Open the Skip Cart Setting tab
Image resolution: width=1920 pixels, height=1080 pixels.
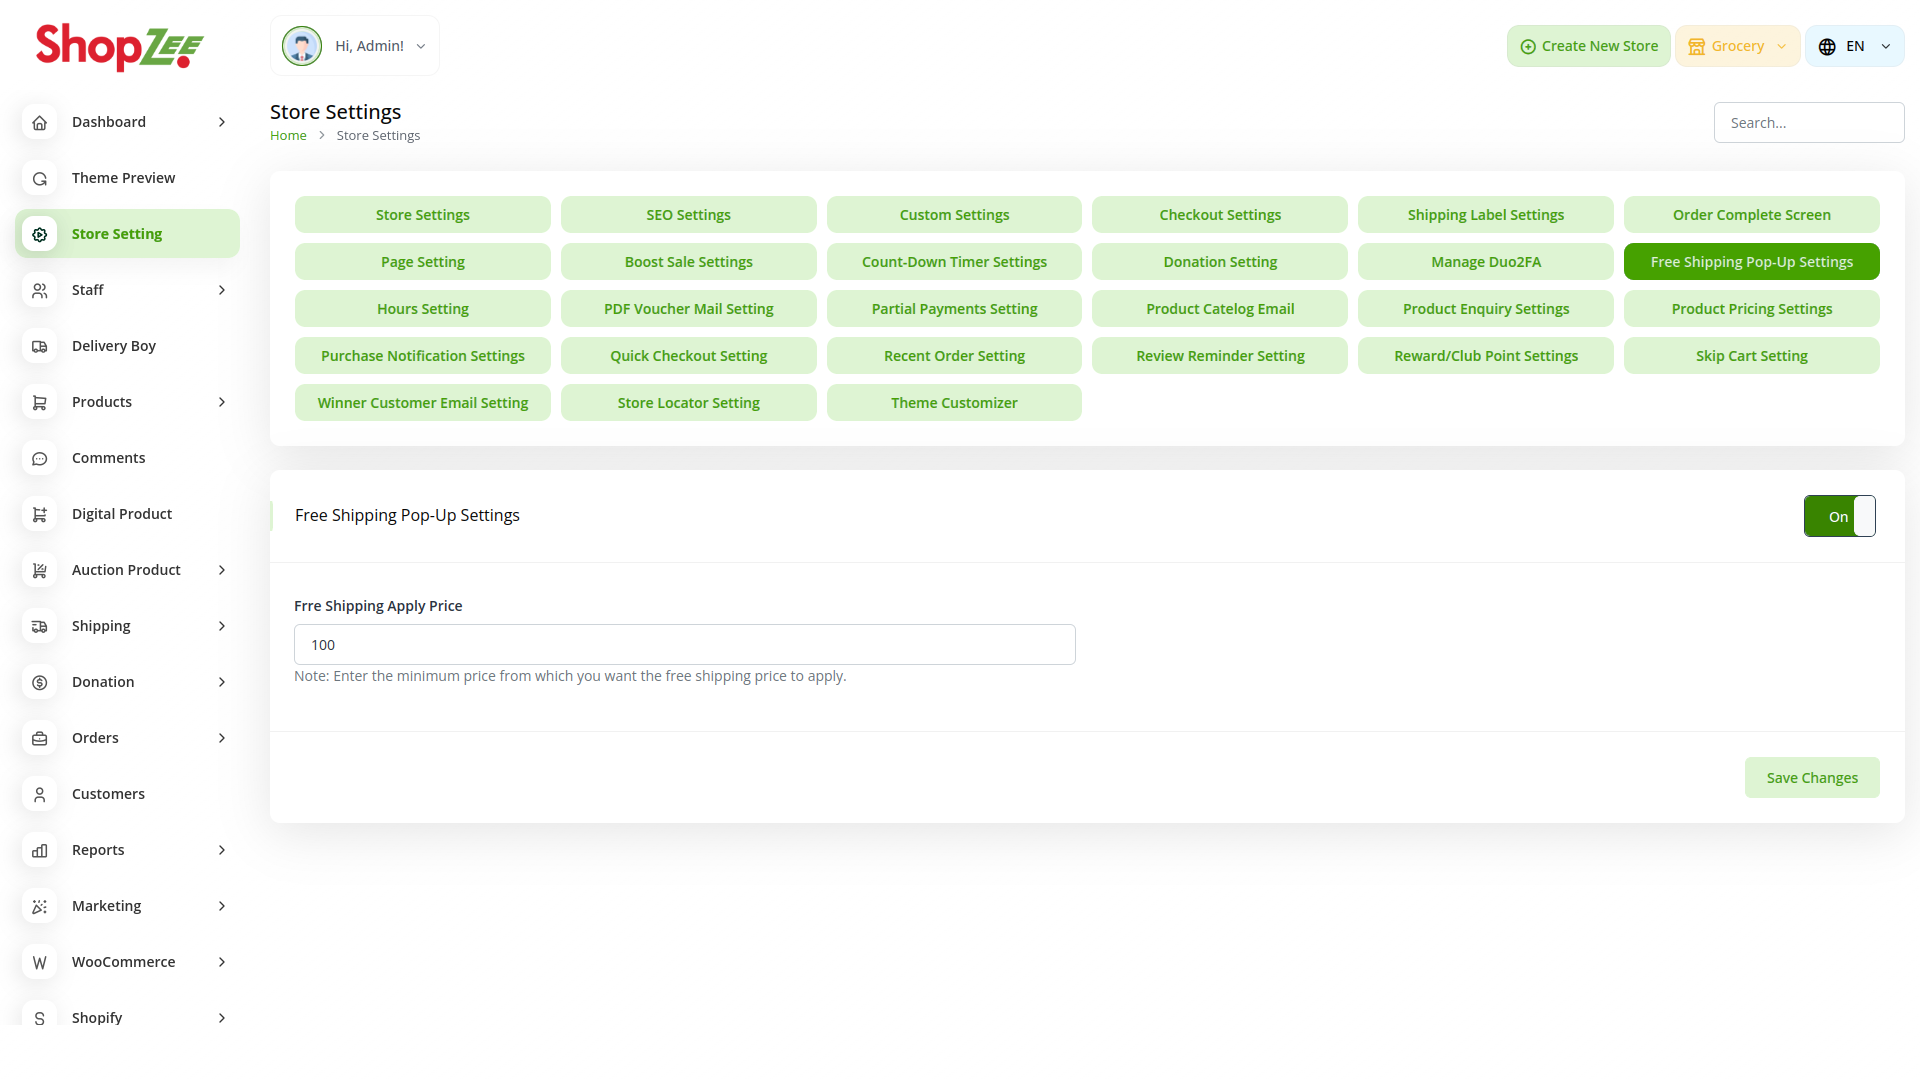(x=1751, y=356)
